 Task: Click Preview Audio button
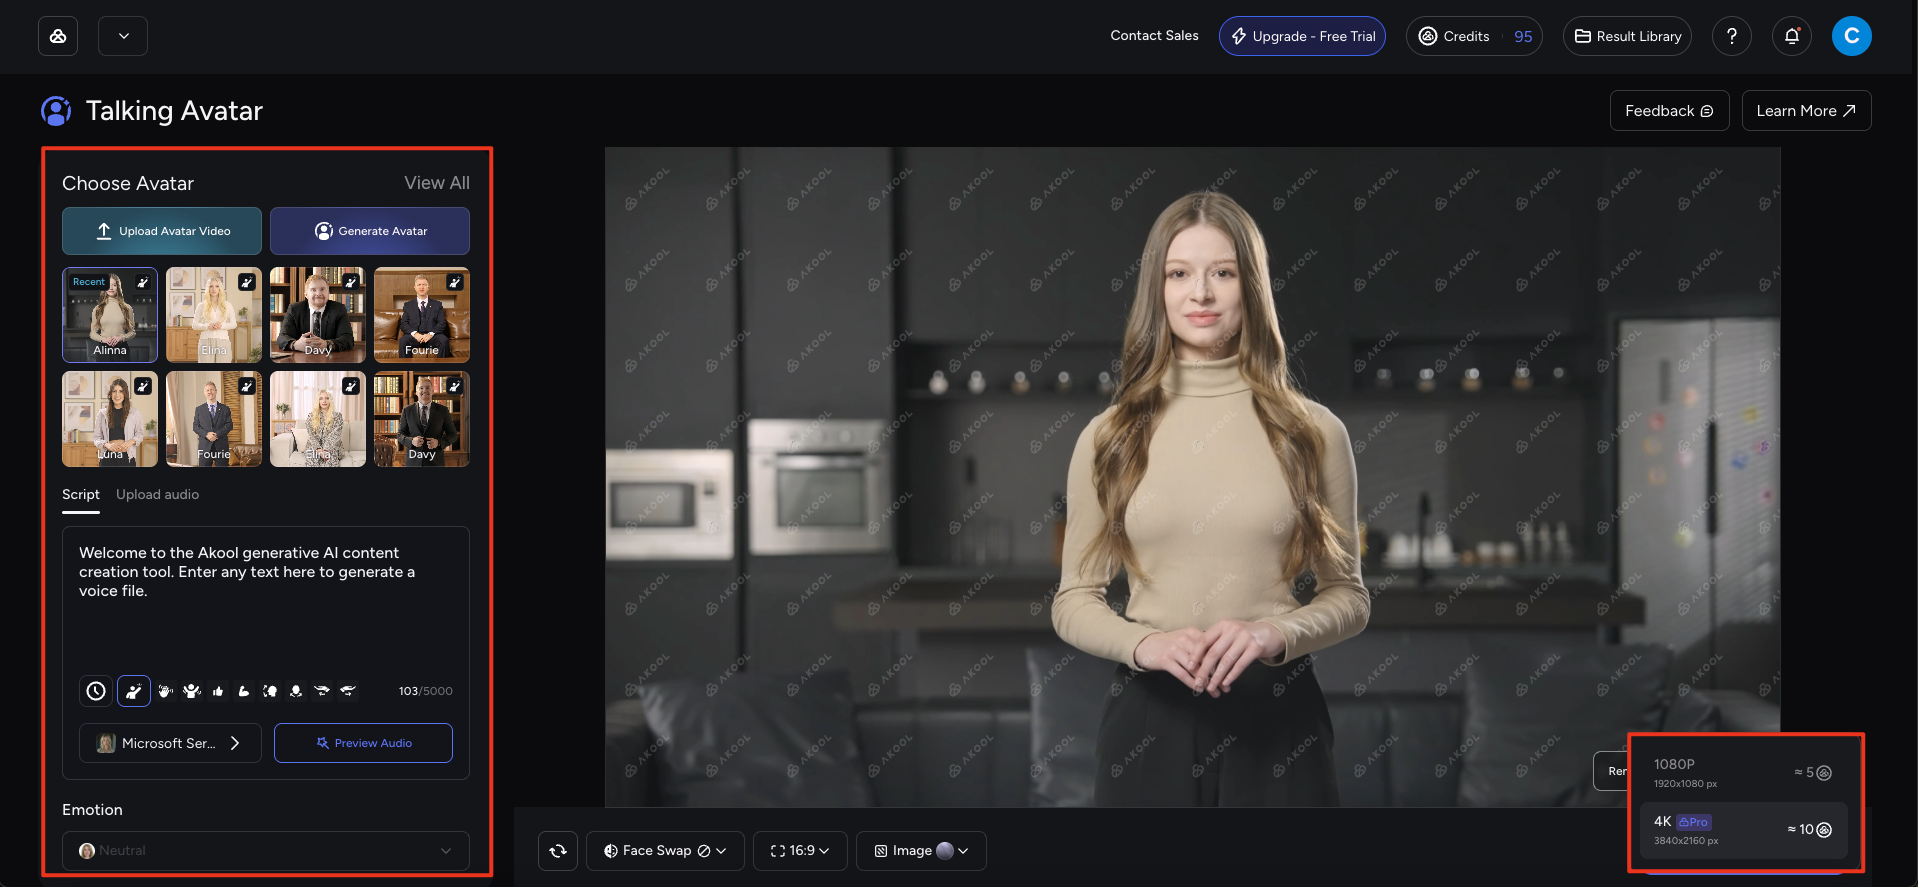363,743
